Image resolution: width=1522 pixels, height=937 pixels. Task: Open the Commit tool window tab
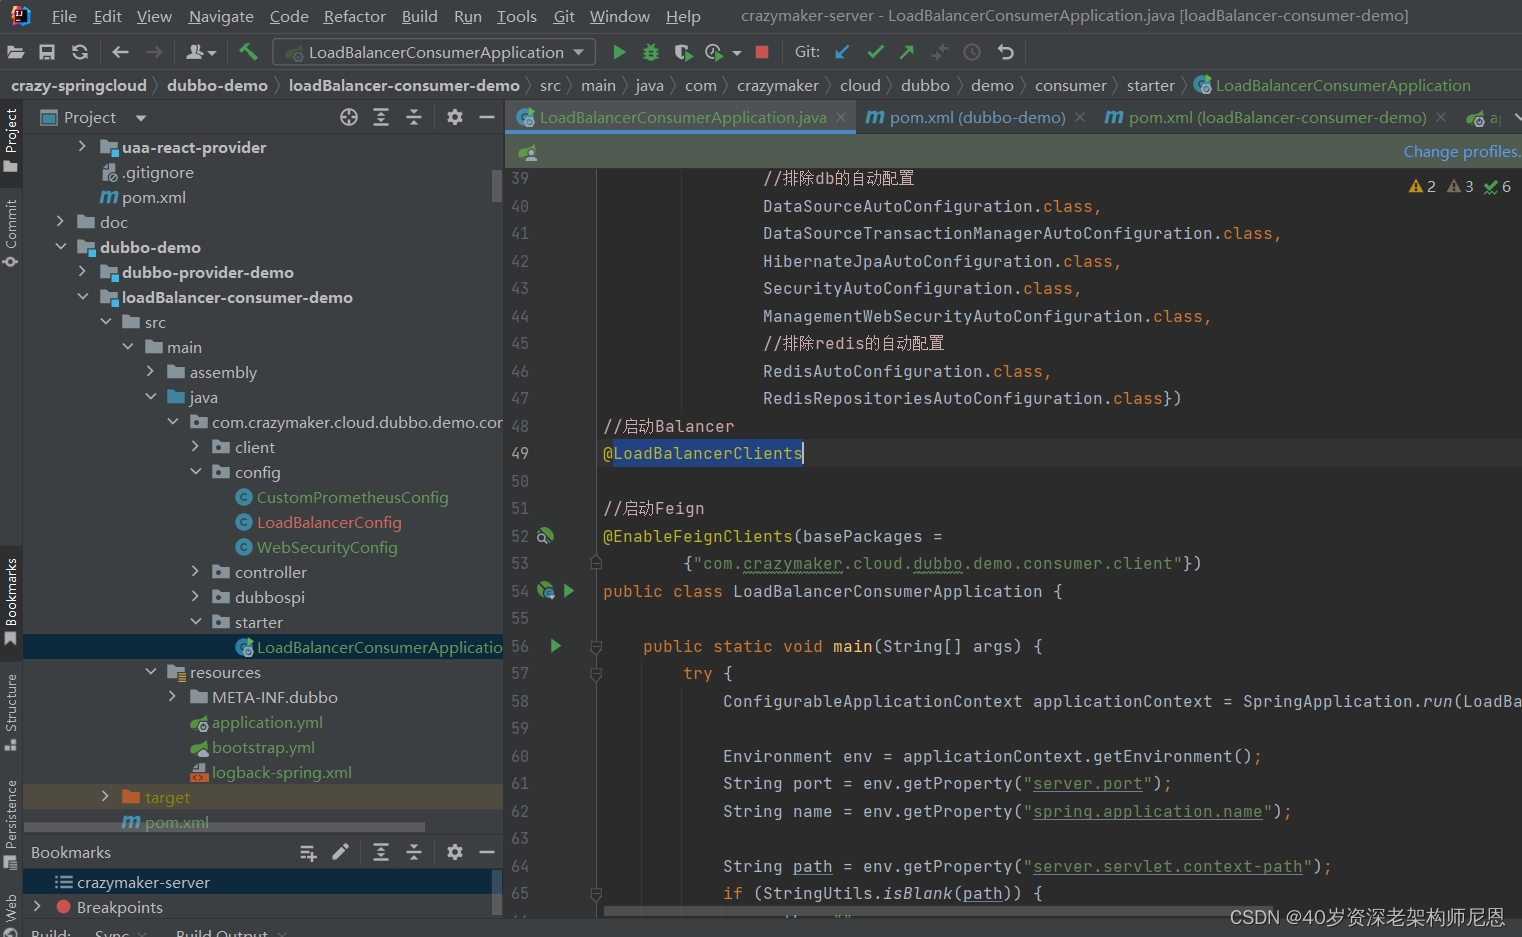point(11,232)
